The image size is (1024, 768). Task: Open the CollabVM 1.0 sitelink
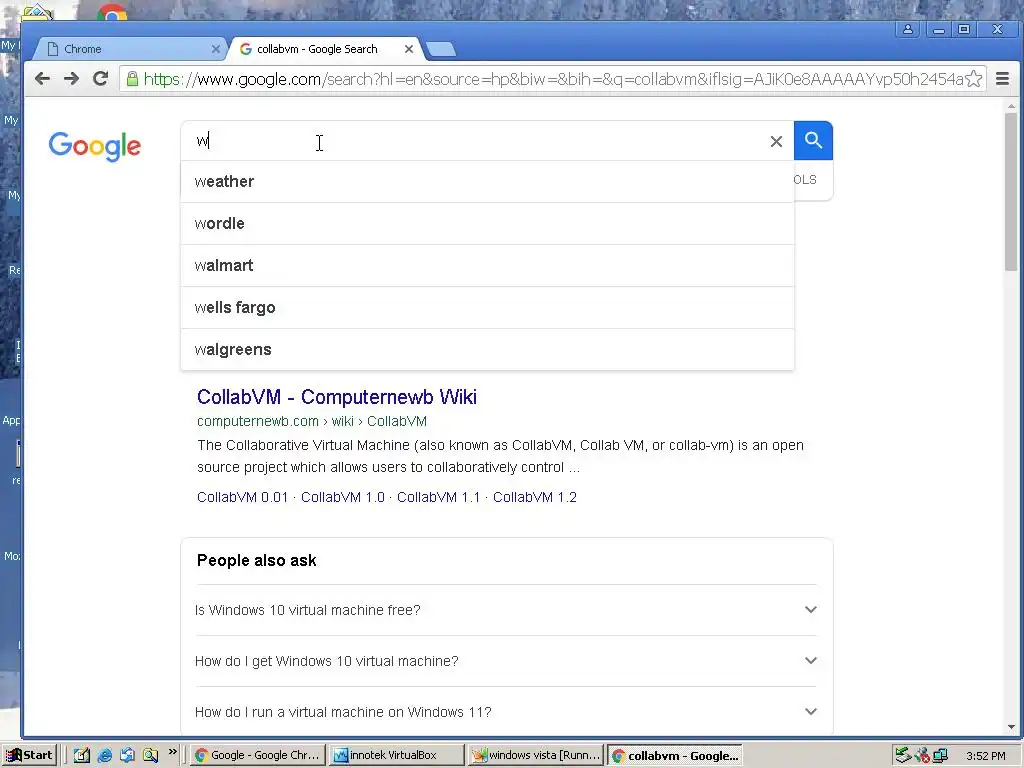point(343,497)
